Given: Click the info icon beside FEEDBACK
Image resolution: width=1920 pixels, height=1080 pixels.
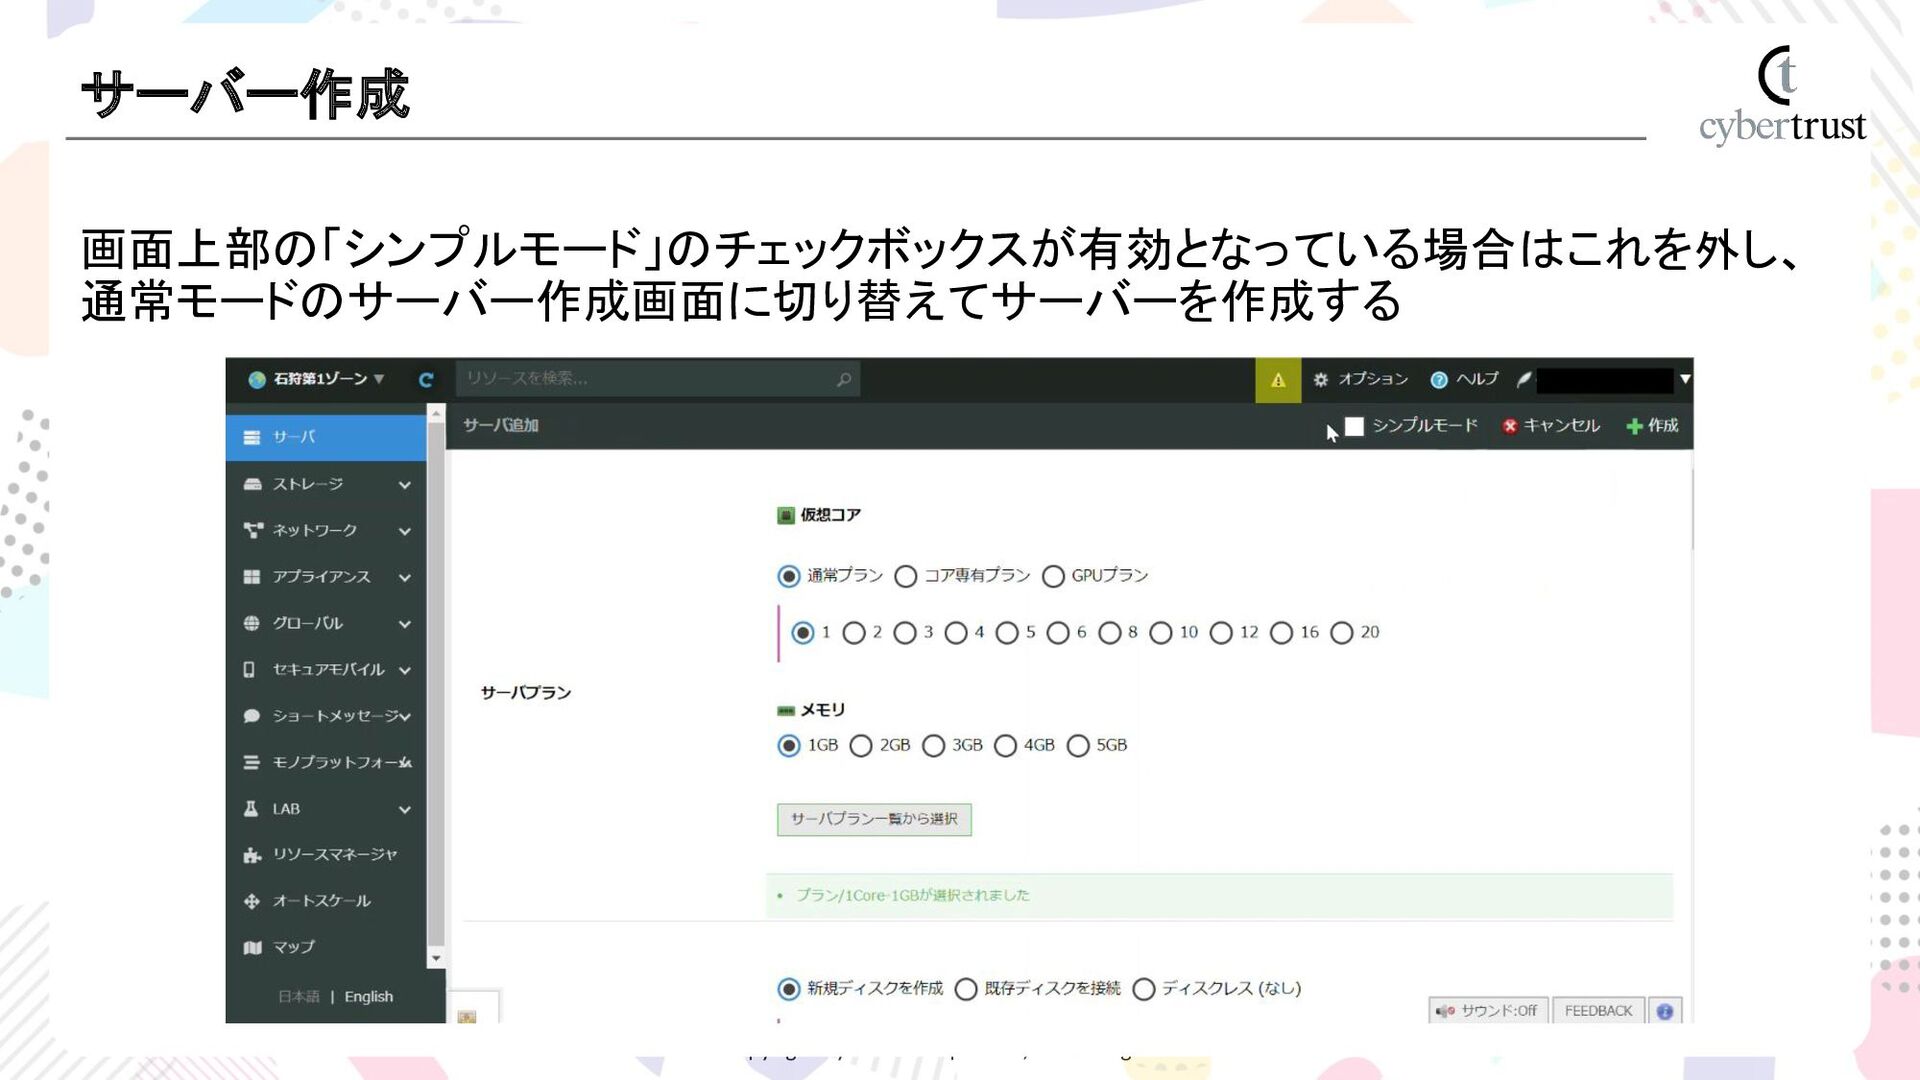Looking at the screenshot, I should pyautogui.click(x=1665, y=1011).
